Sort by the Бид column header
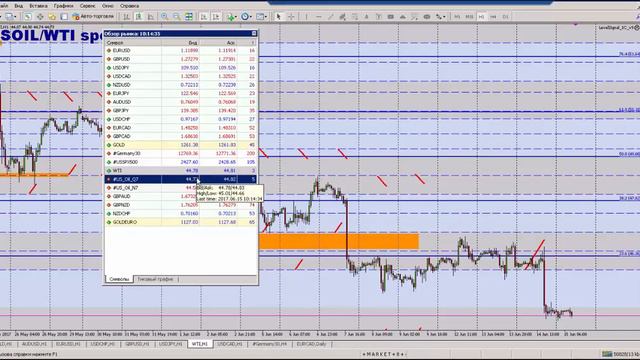Image resolution: width=640 pixels, height=360 pixels. coord(180,42)
